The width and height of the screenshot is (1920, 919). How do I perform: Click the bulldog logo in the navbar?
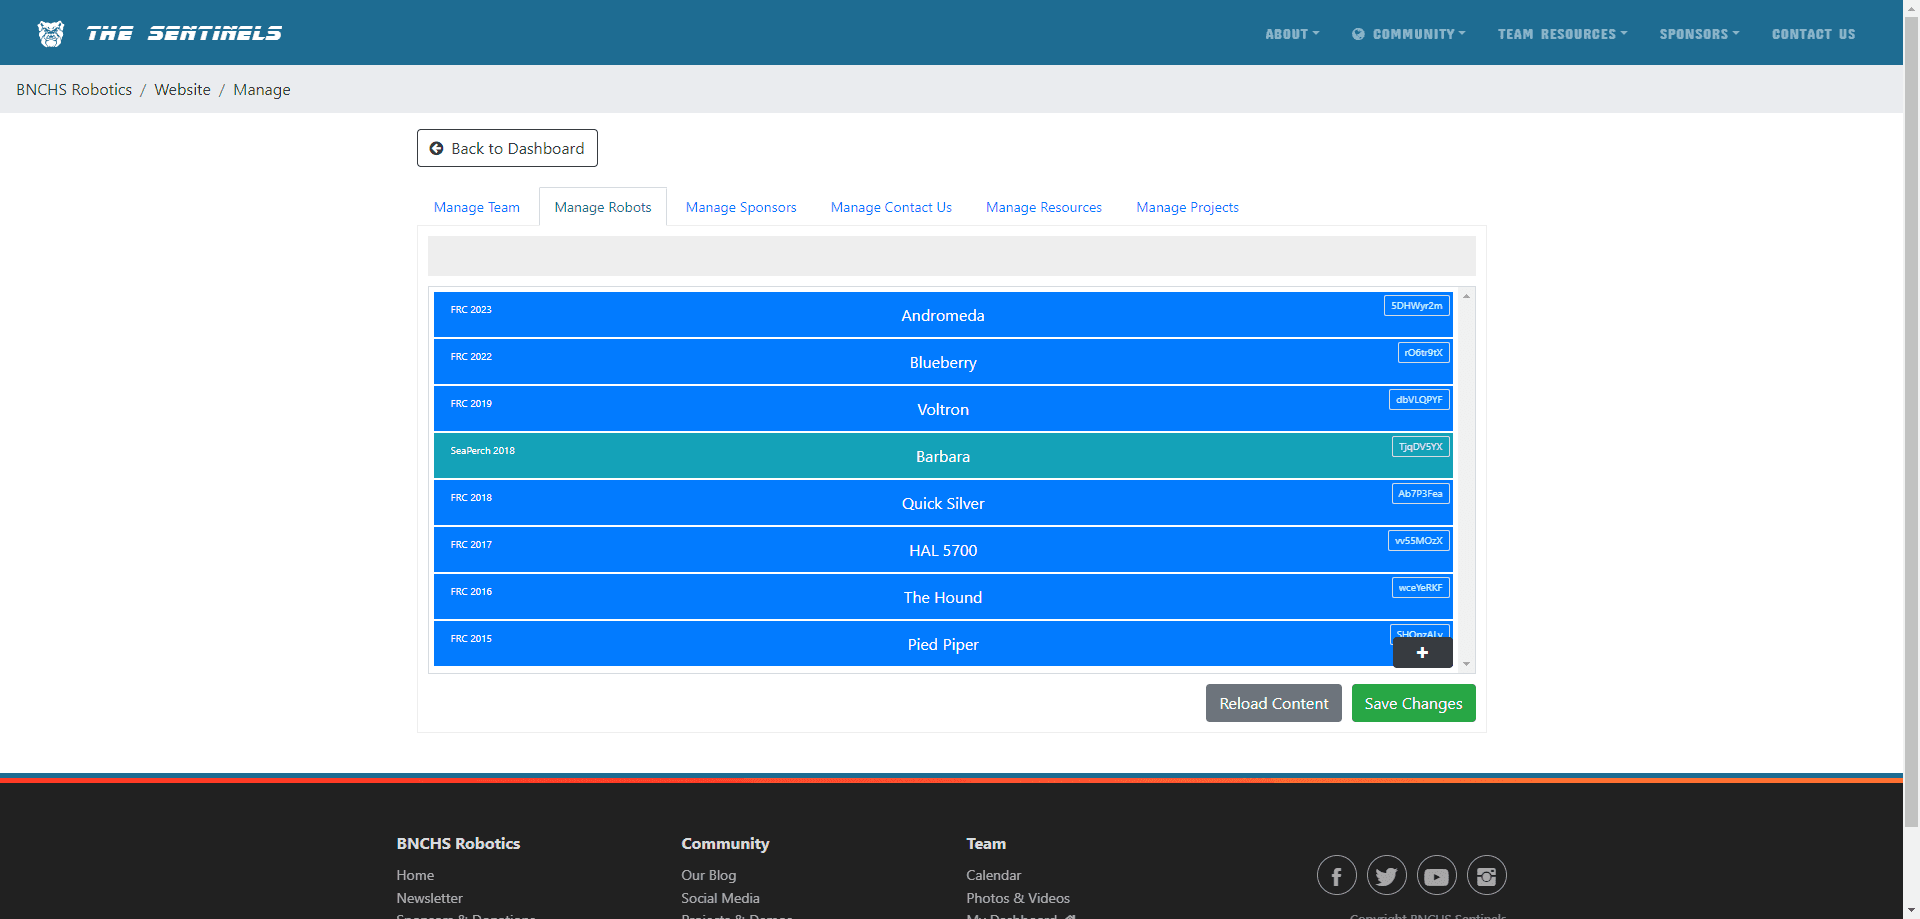point(50,32)
